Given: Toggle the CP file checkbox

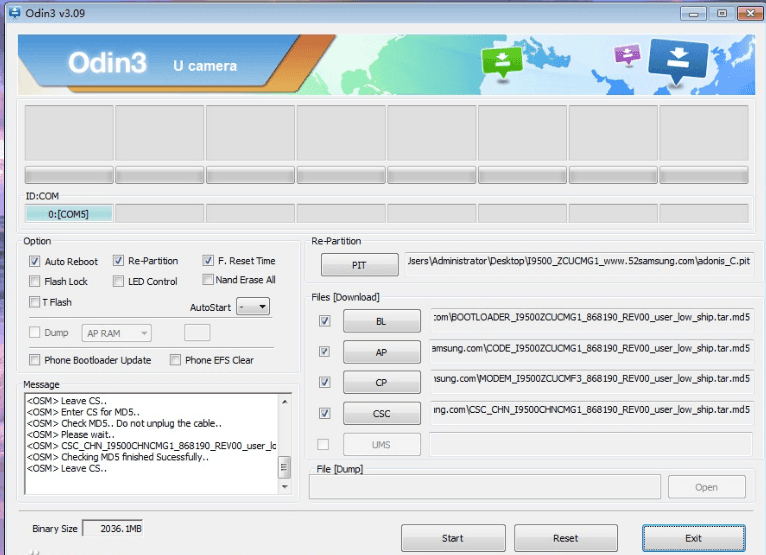Looking at the screenshot, I should 324,382.
